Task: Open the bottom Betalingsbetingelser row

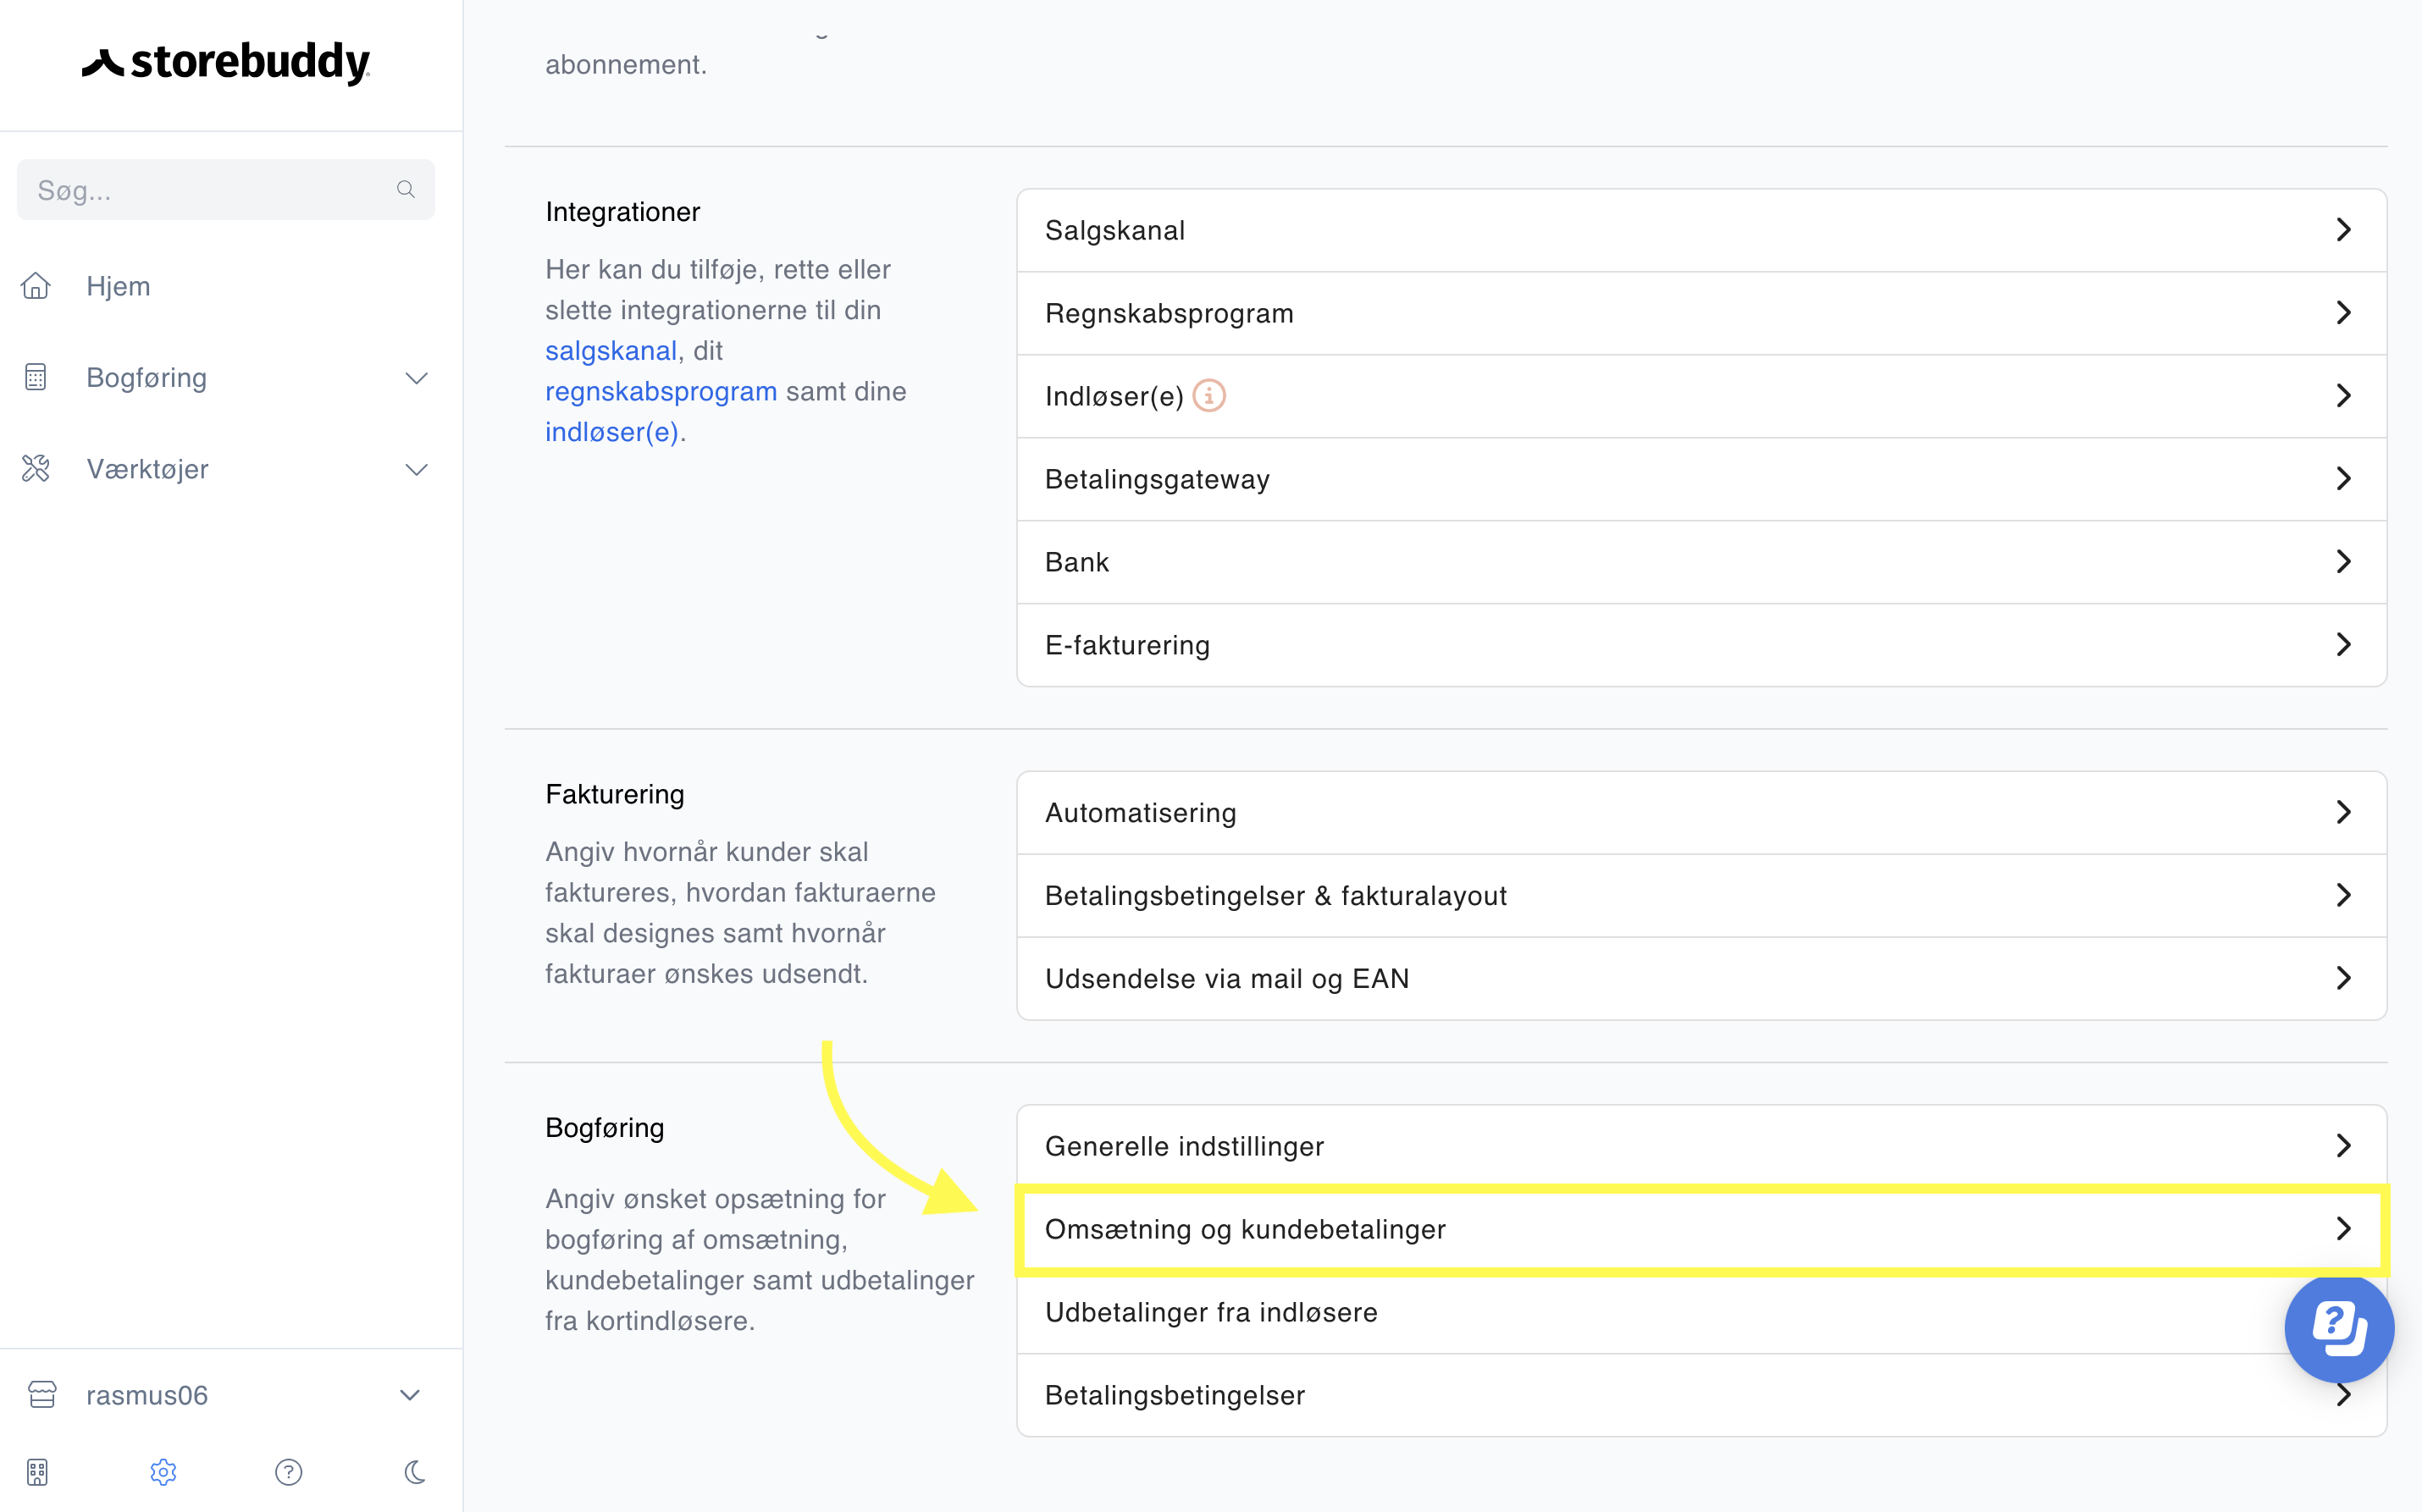Action: (x=1701, y=1395)
